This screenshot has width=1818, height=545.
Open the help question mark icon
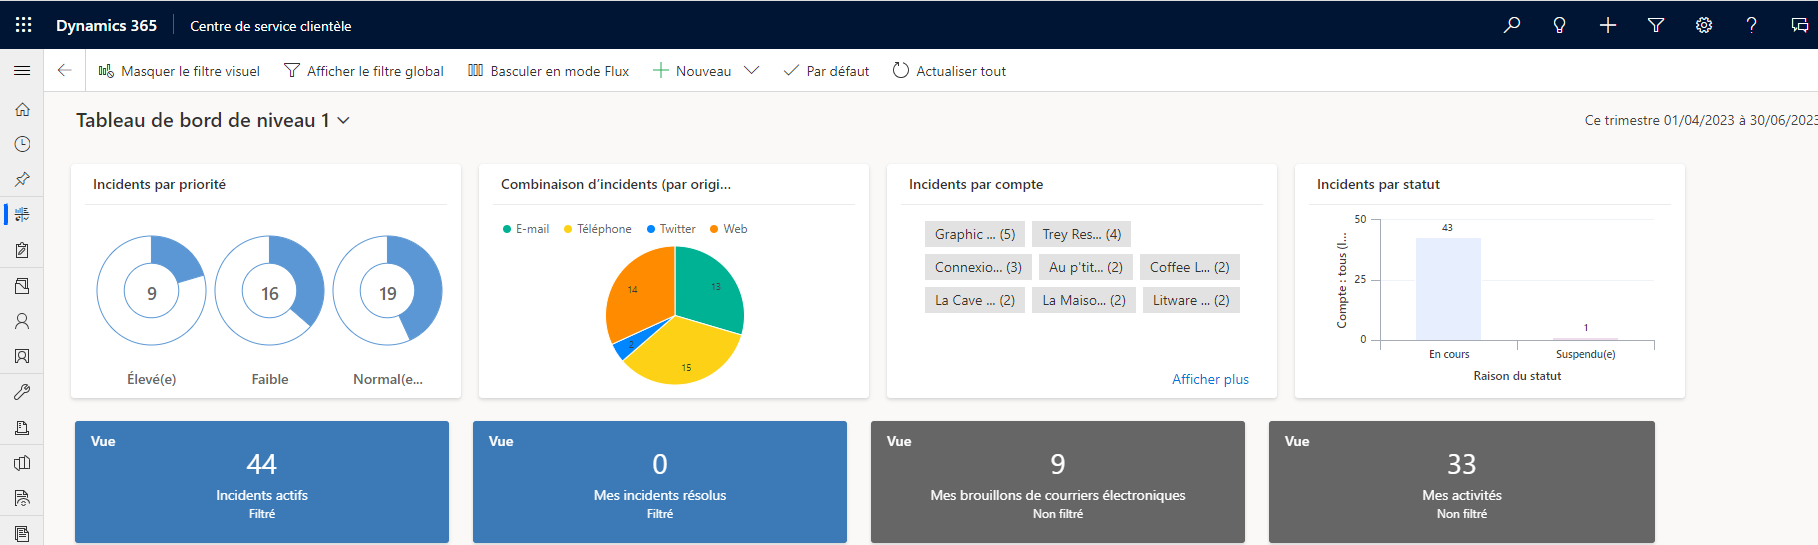1751,25
